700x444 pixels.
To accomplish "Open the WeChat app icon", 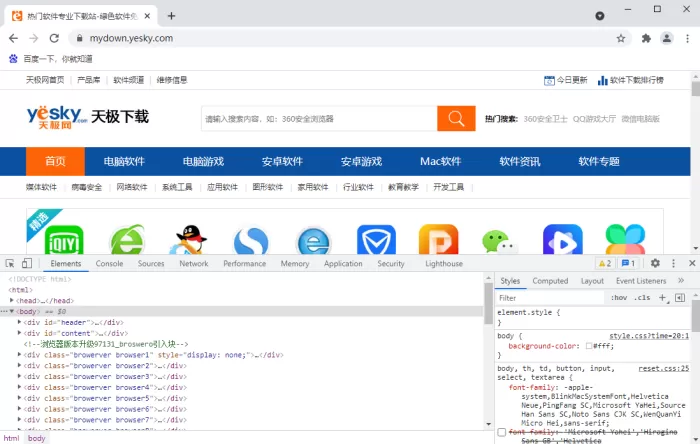I will 500,241.
